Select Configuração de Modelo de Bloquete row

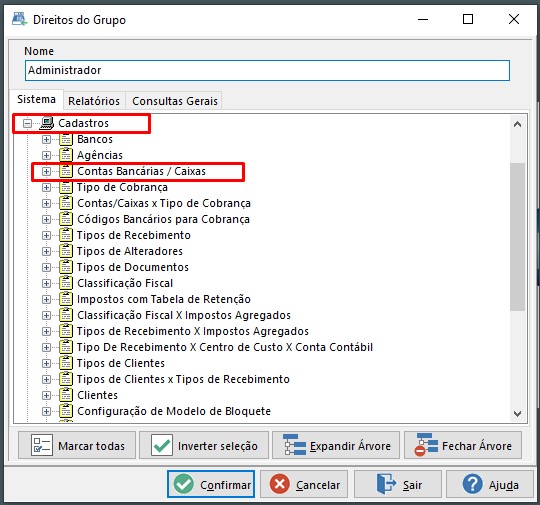click(x=174, y=411)
